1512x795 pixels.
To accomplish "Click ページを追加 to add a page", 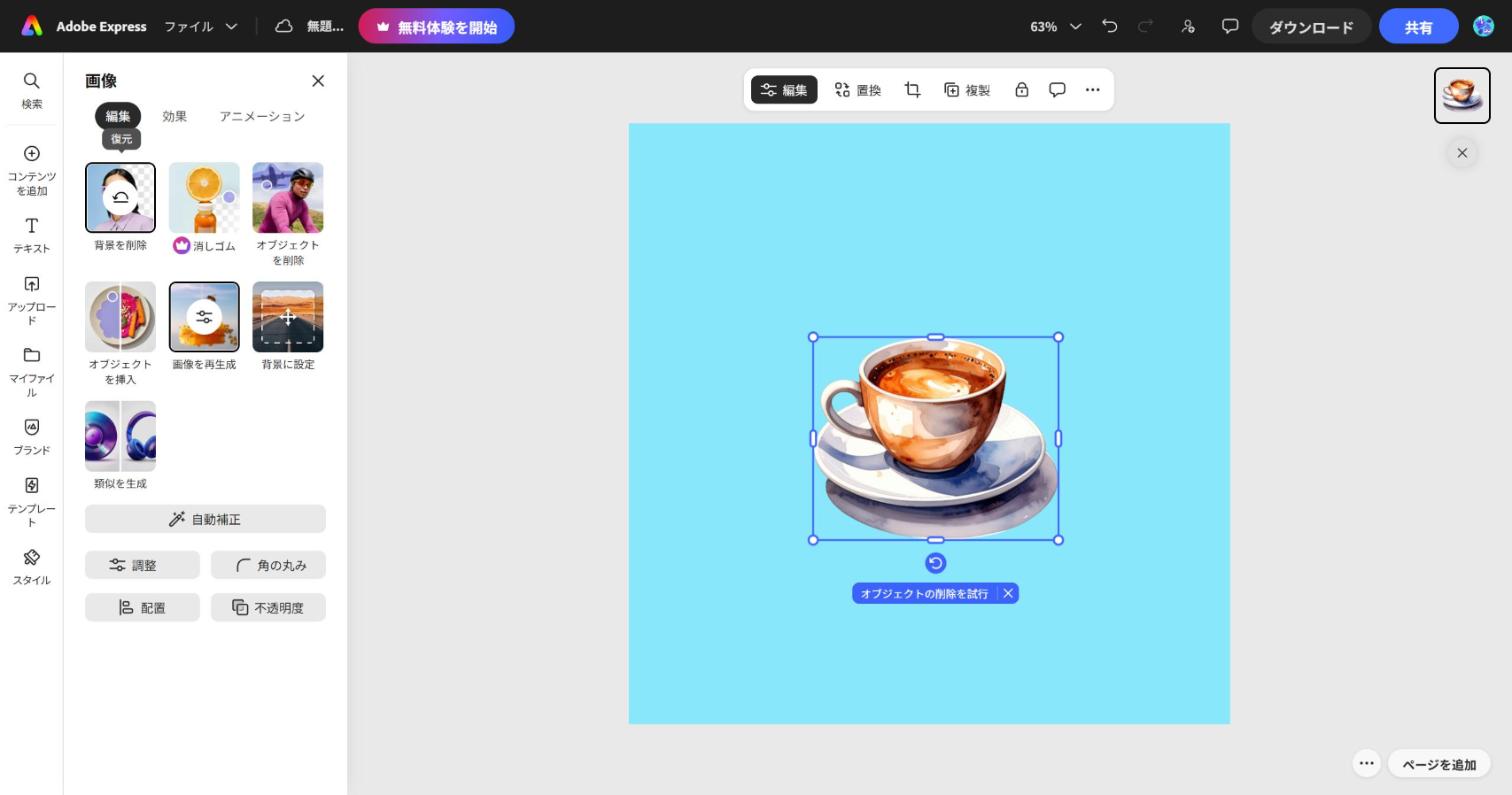I will [1439, 765].
